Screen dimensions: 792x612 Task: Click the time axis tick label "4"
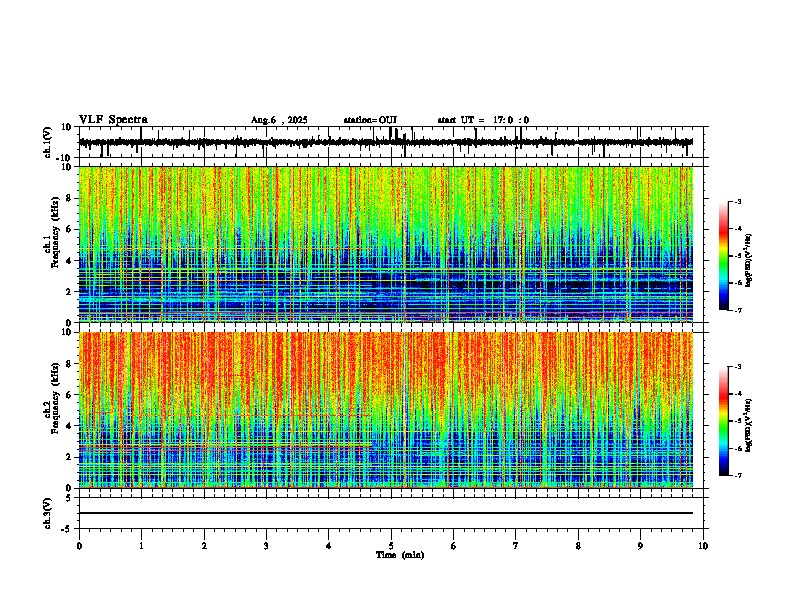pos(329,546)
